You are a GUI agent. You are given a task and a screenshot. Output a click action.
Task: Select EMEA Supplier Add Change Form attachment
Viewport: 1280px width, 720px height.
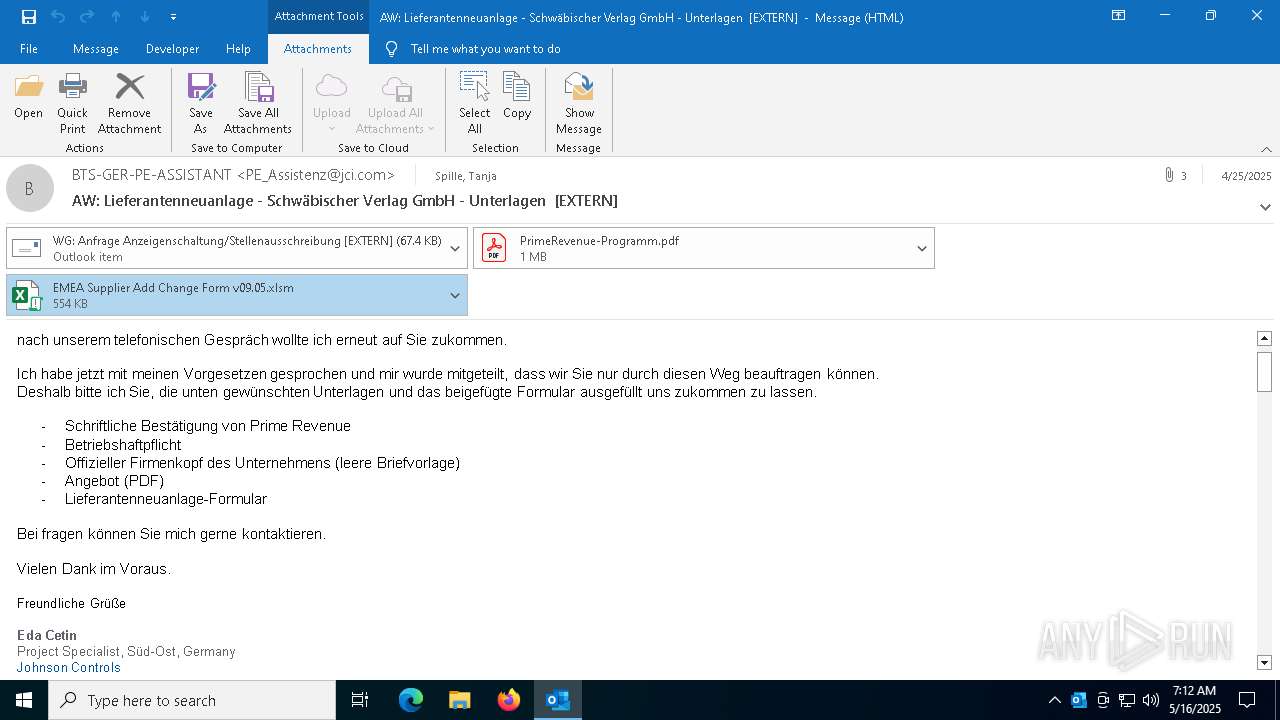[x=237, y=295]
